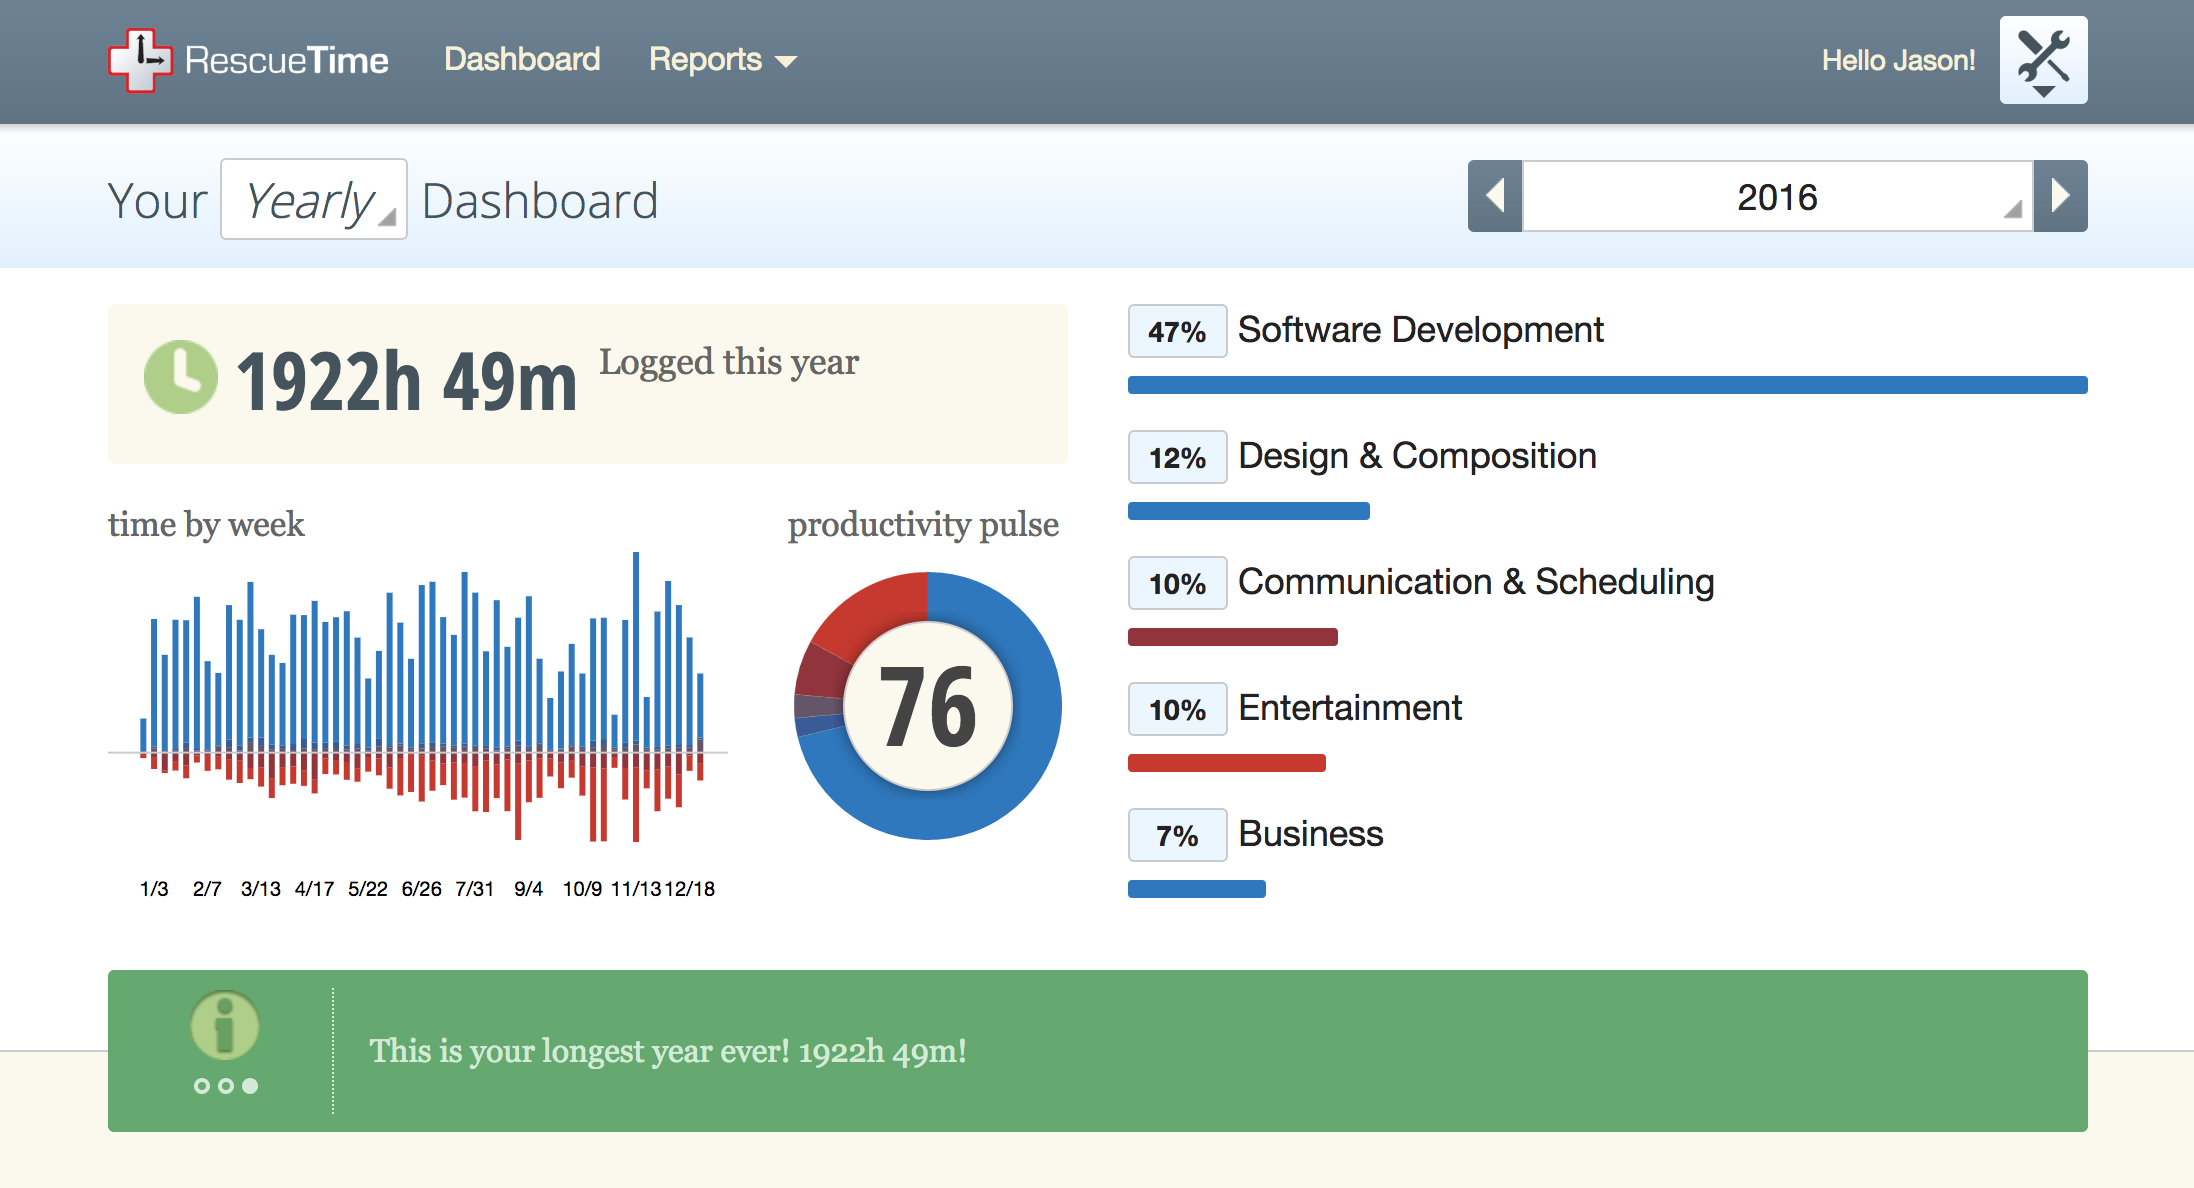Open the tools settings icon menu
2194x1188 pixels.
pyautogui.click(x=2043, y=60)
